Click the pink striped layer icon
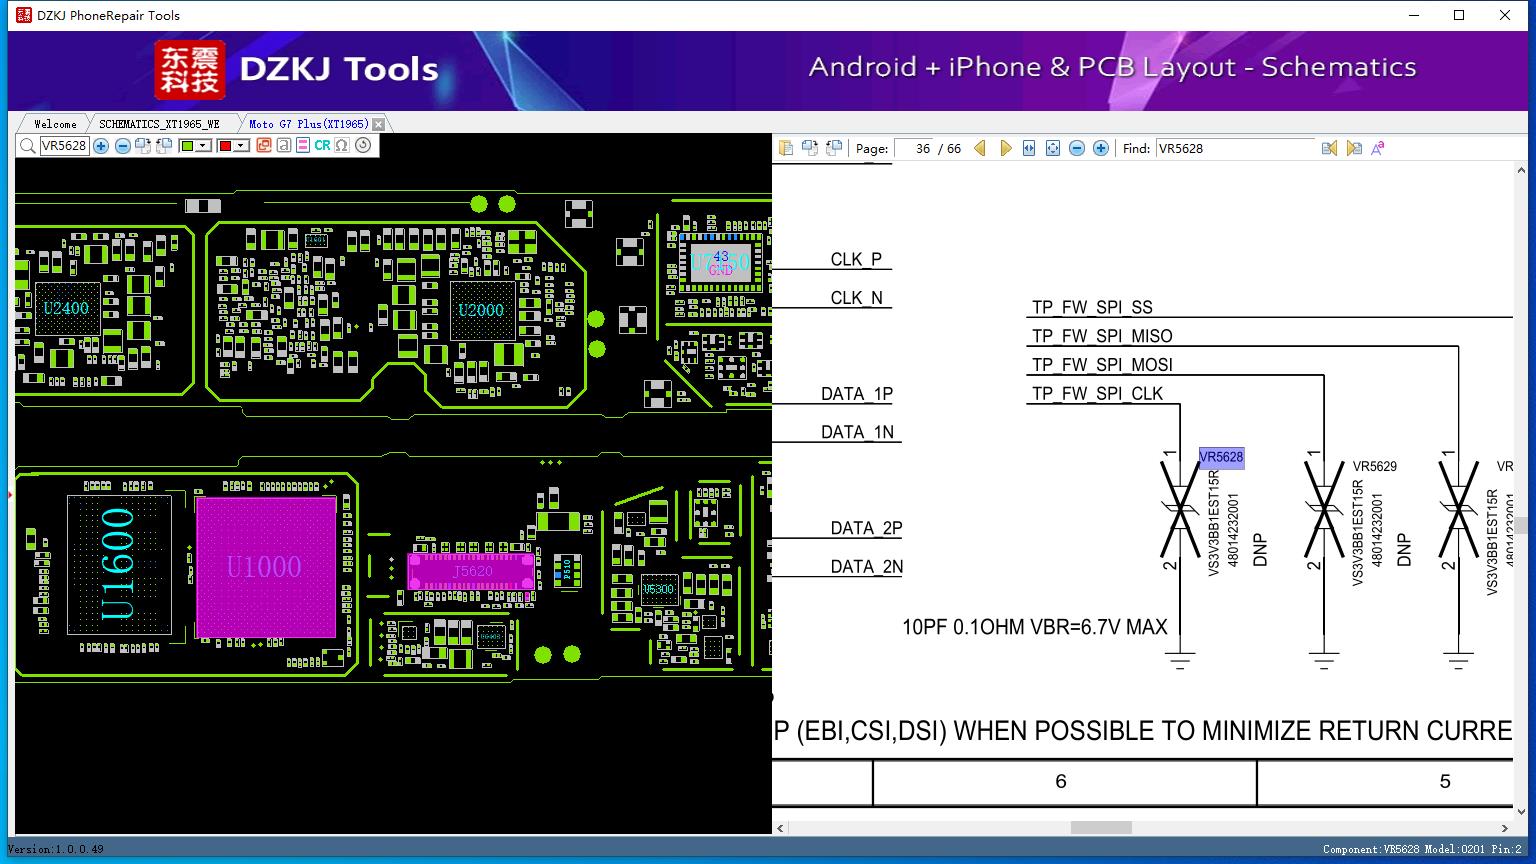 pos(303,146)
